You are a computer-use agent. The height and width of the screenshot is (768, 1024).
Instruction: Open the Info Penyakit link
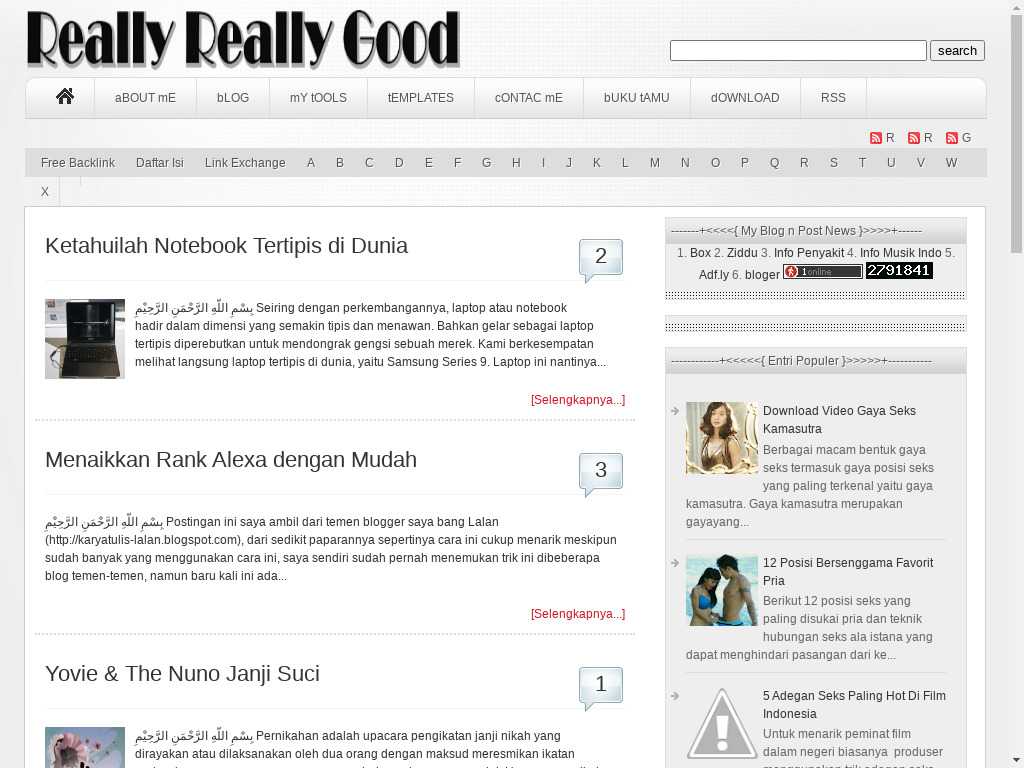pyautogui.click(x=809, y=253)
